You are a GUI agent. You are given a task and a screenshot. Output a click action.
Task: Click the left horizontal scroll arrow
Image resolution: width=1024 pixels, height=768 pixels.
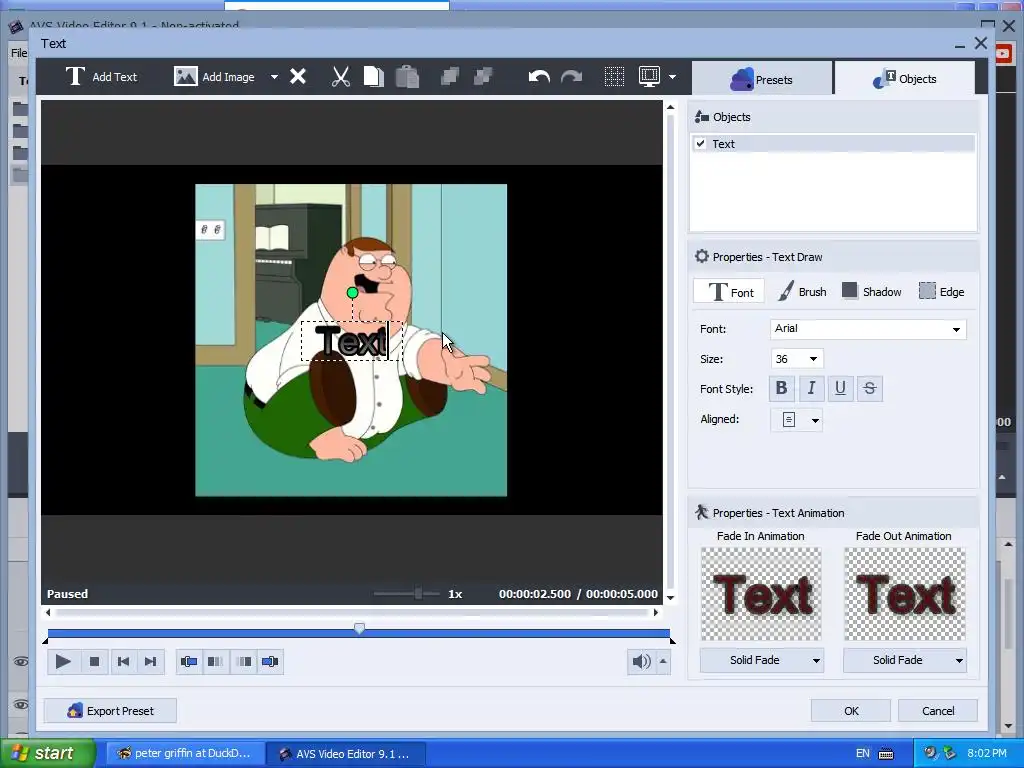tap(48, 613)
